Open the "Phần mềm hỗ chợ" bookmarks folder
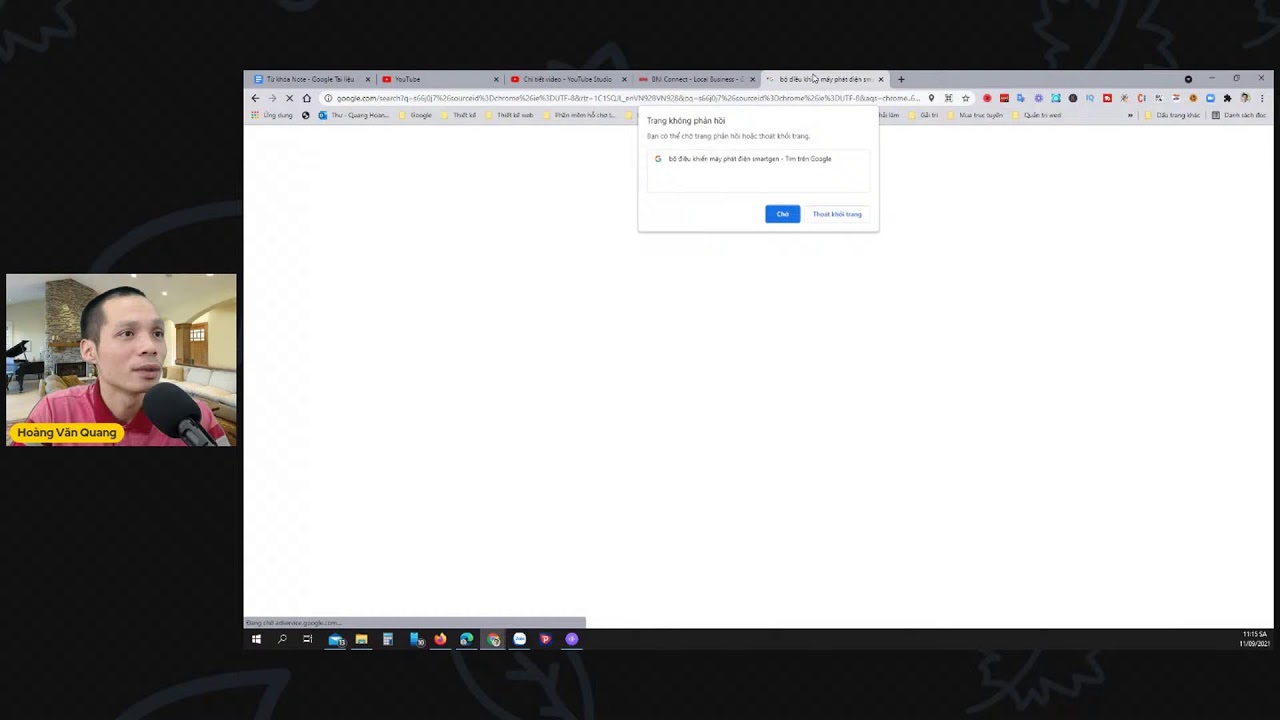1280x720 pixels. [580, 115]
